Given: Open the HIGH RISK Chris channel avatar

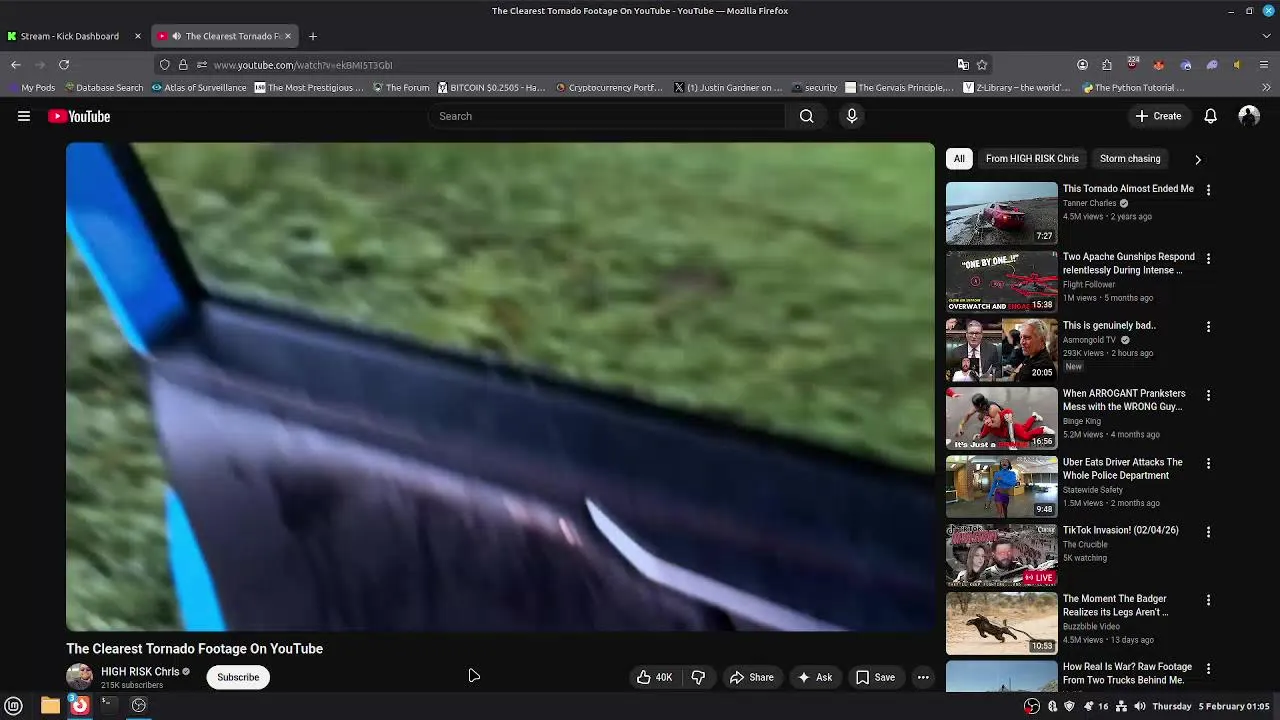Looking at the screenshot, I should (x=79, y=677).
